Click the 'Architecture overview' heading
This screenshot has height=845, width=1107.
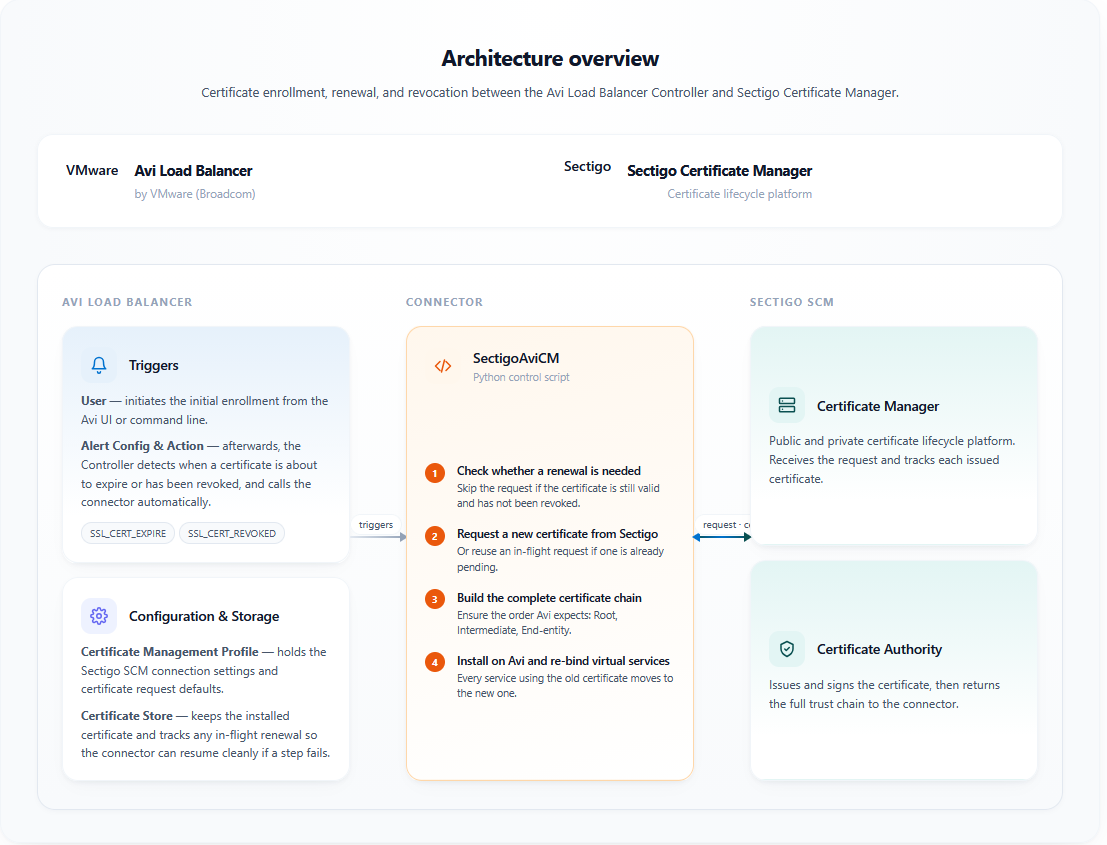[550, 59]
